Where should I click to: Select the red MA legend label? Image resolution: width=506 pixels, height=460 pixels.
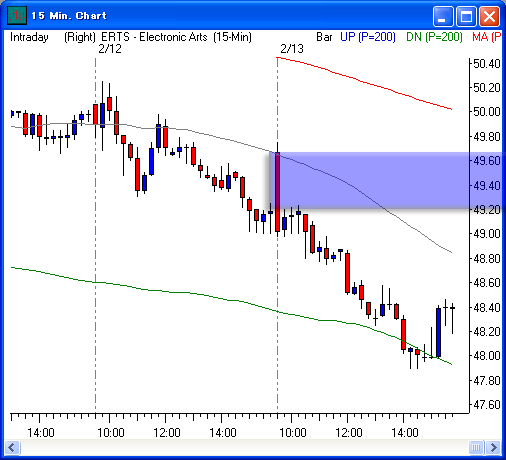pyautogui.click(x=487, y=37)
